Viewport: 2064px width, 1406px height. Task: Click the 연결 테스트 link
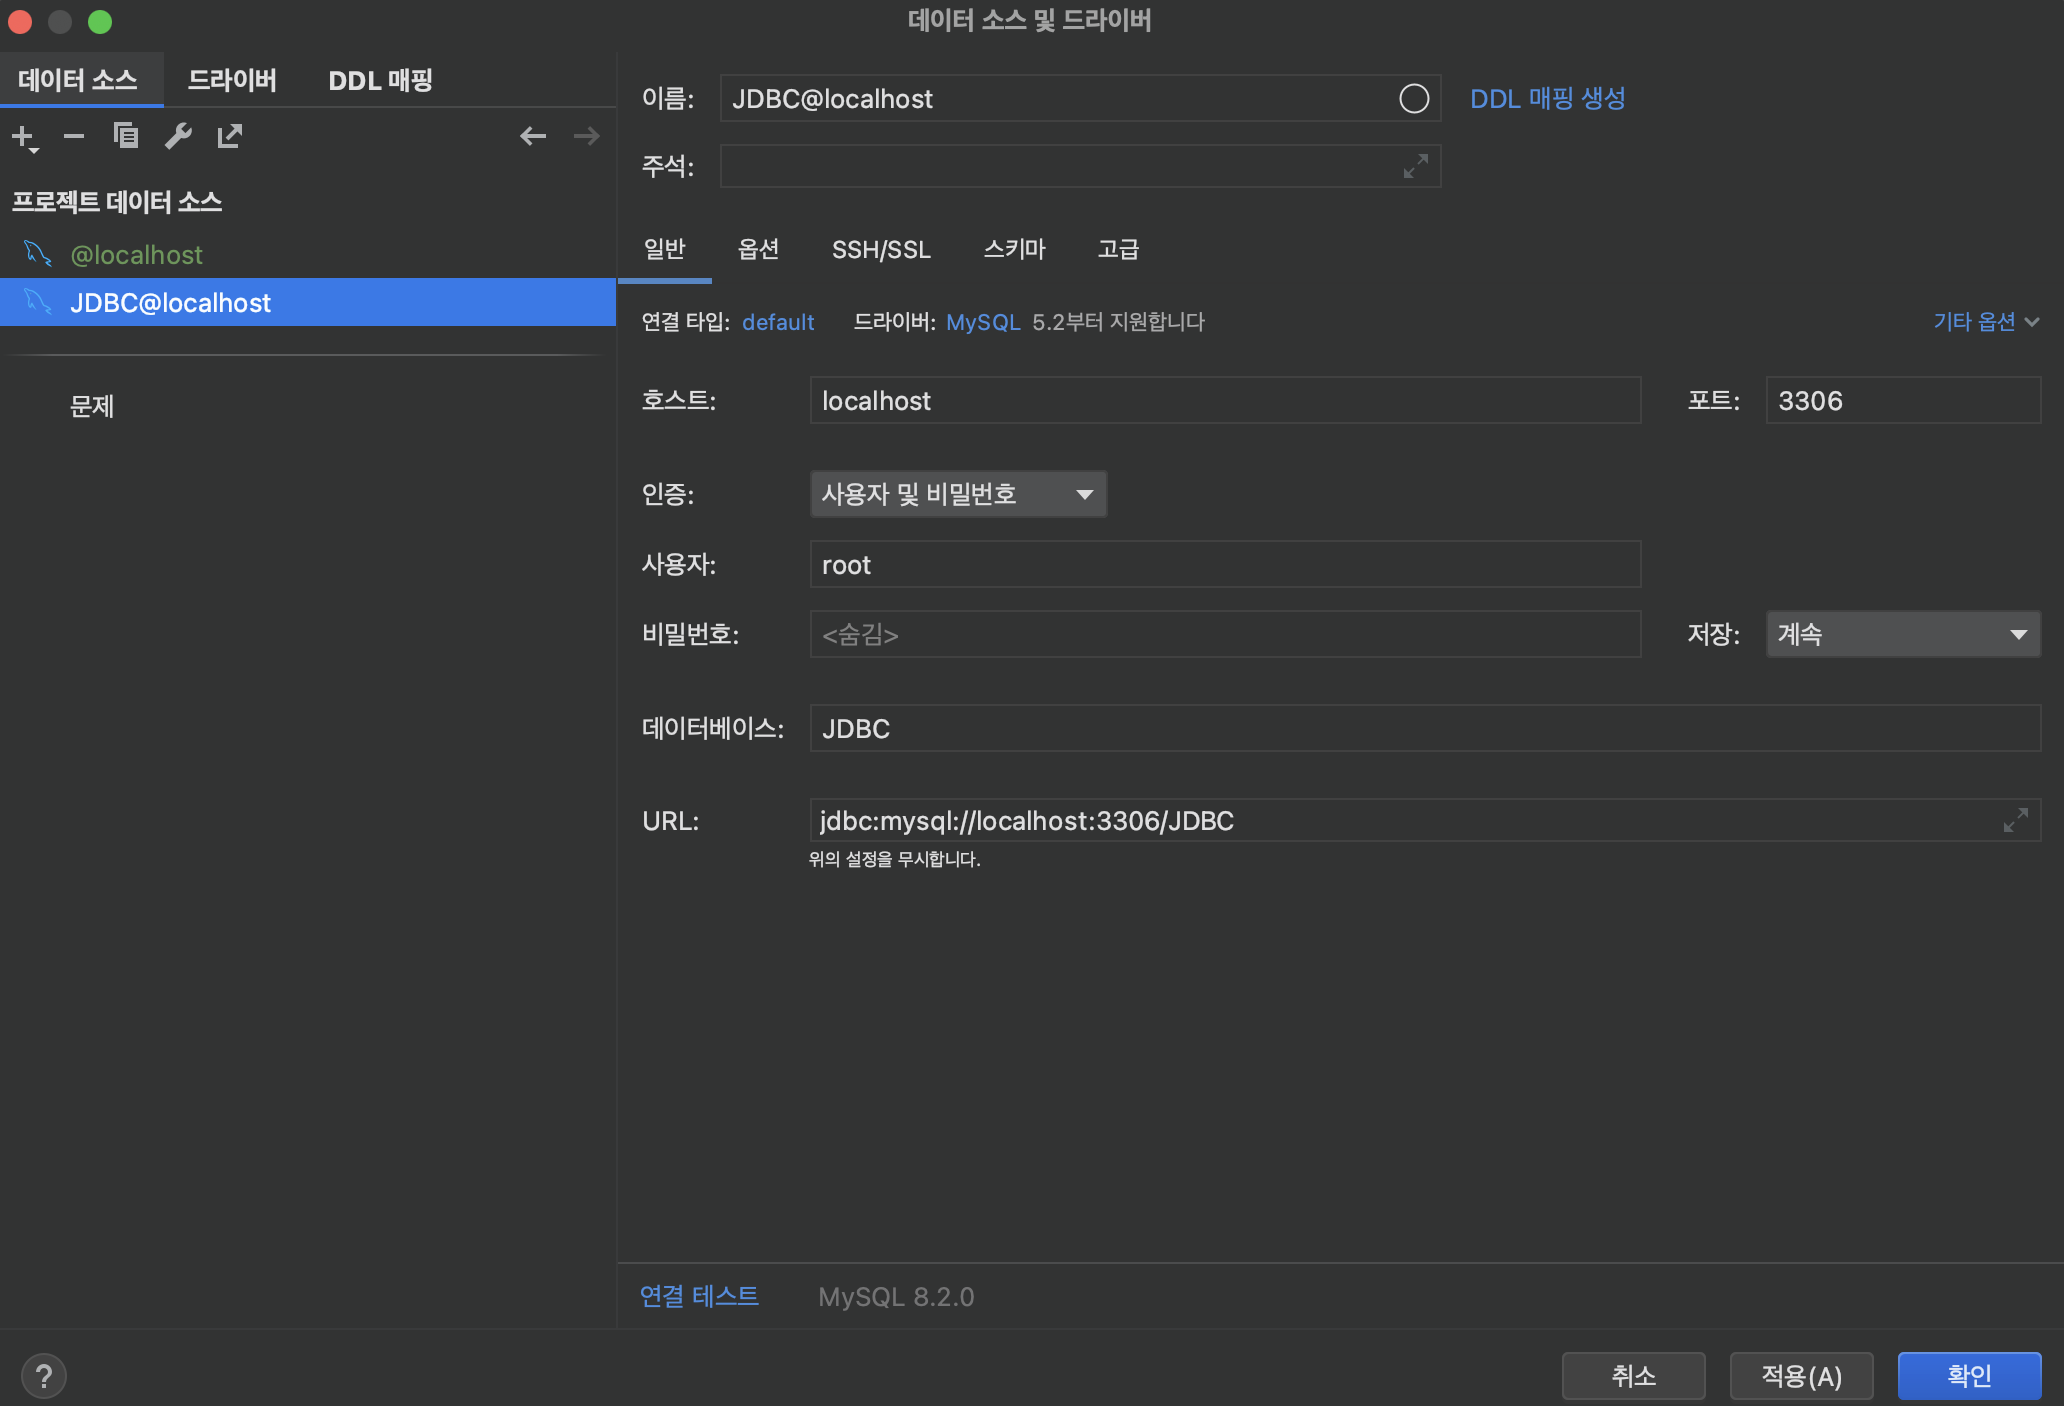[x=699, y=1296]
